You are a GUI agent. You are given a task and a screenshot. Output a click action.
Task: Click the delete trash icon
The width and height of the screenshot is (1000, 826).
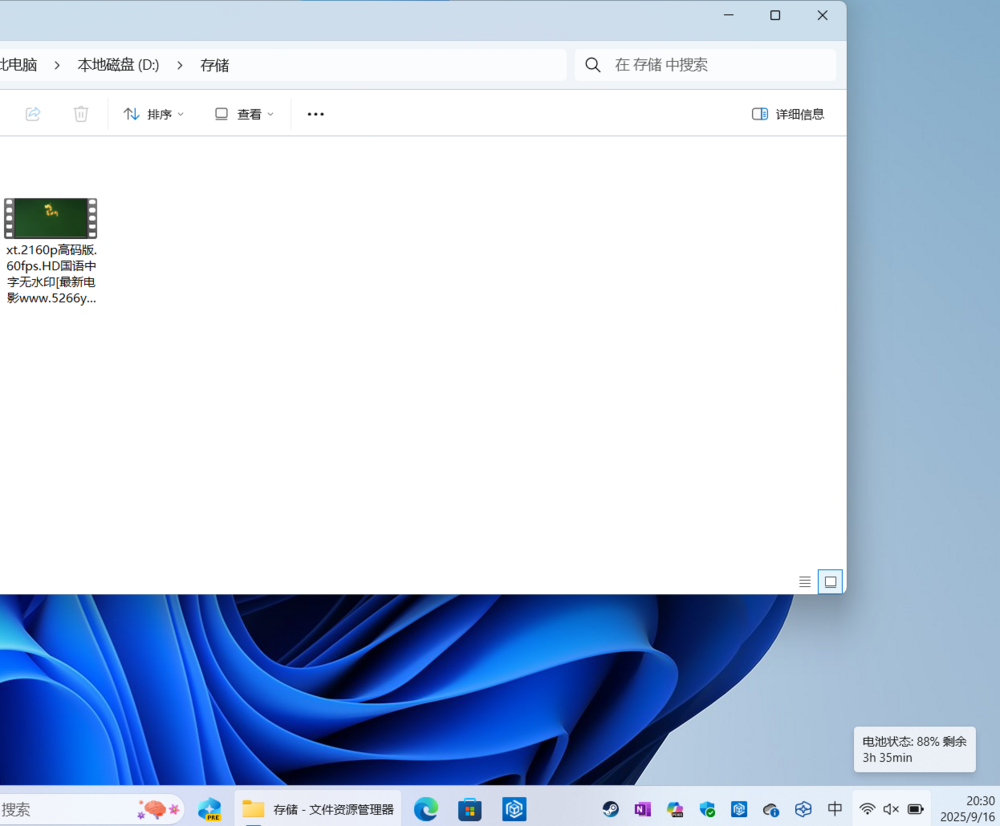80,114
